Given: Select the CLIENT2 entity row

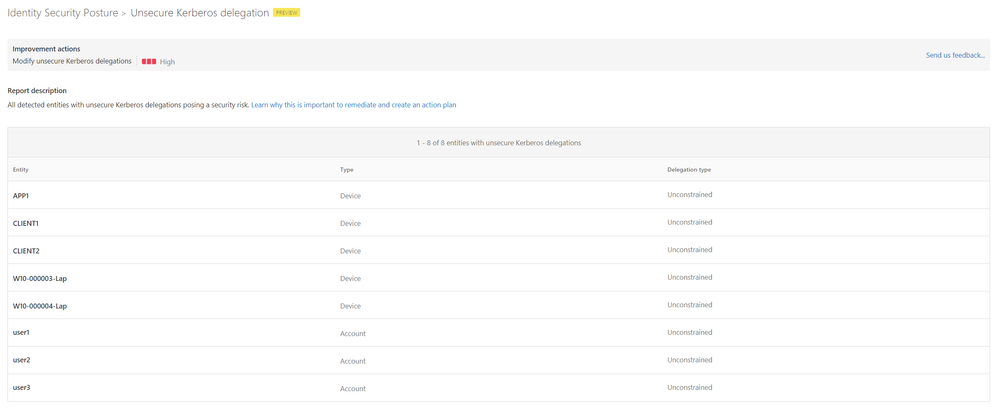Looking at the screenshot, I should click(x=26, y=251).
